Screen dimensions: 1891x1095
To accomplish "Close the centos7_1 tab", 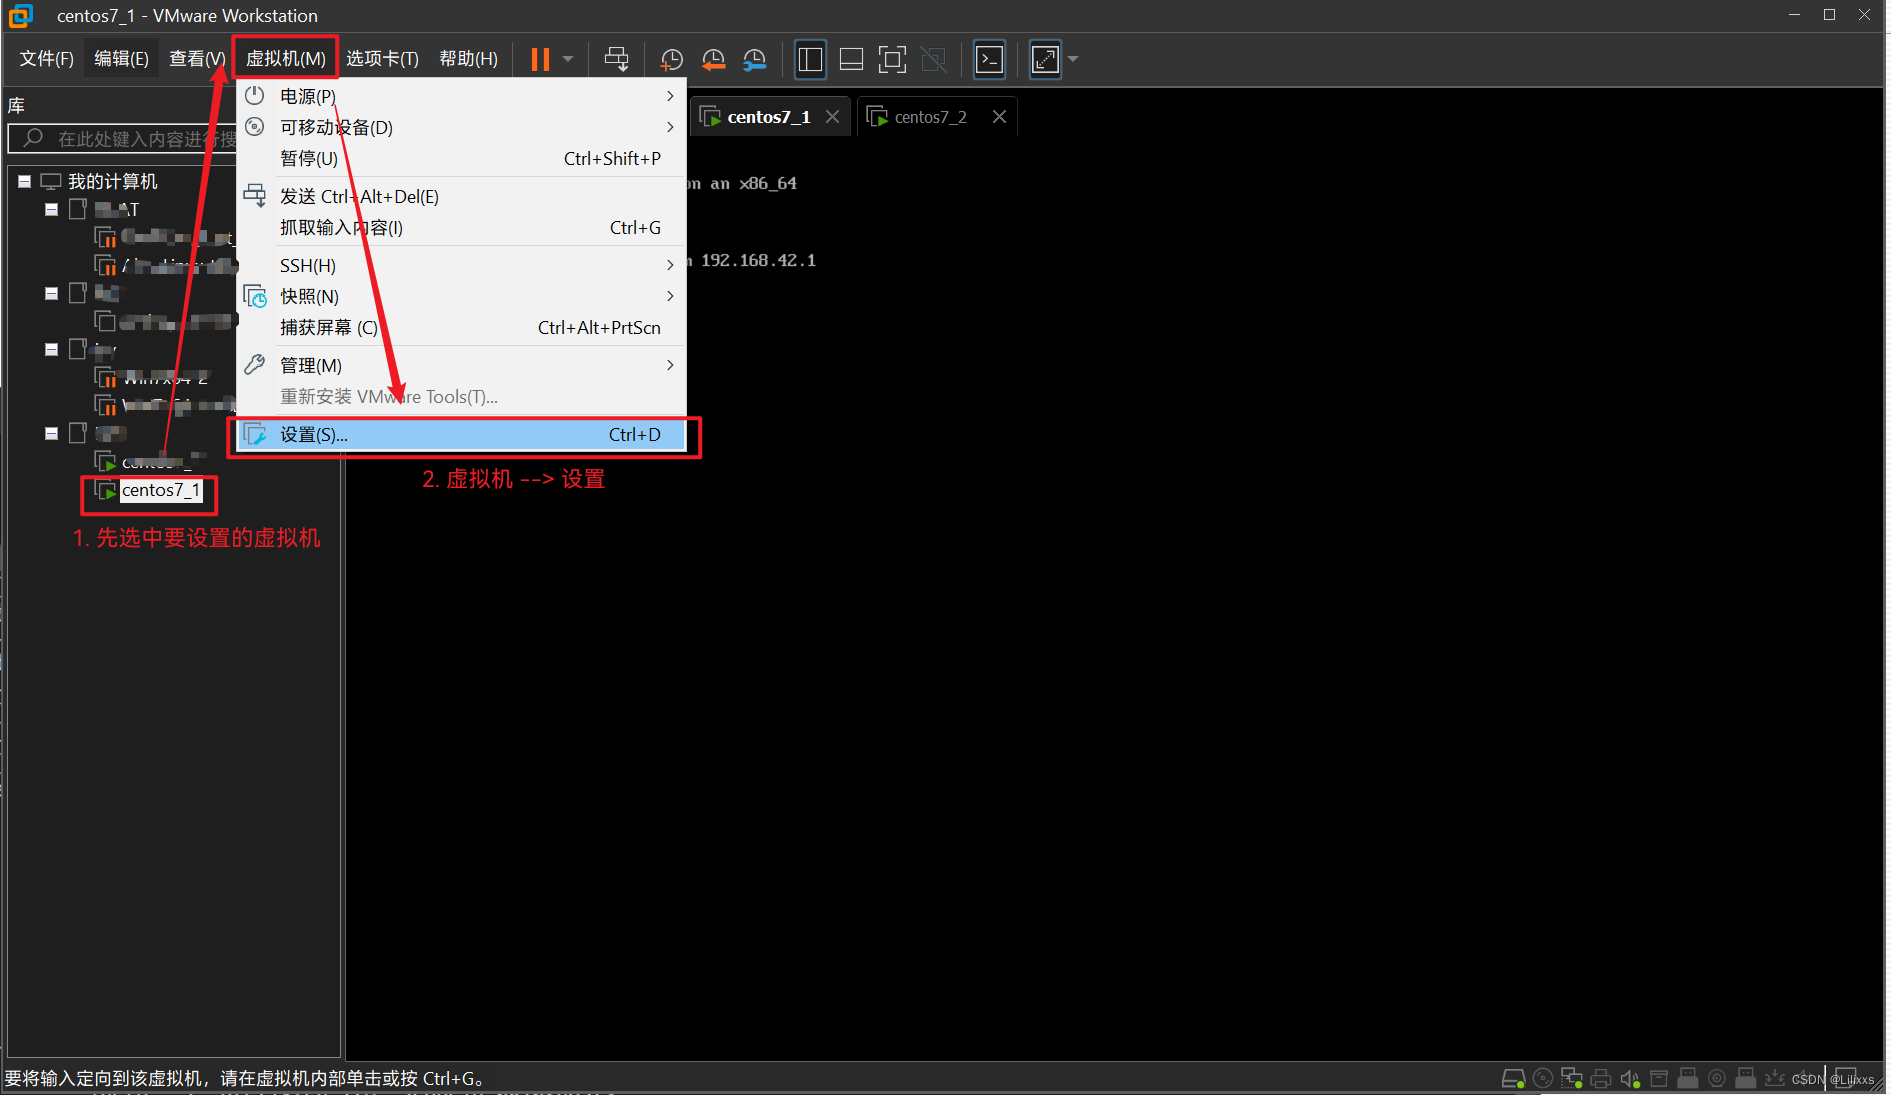I will tap(832, 117).
